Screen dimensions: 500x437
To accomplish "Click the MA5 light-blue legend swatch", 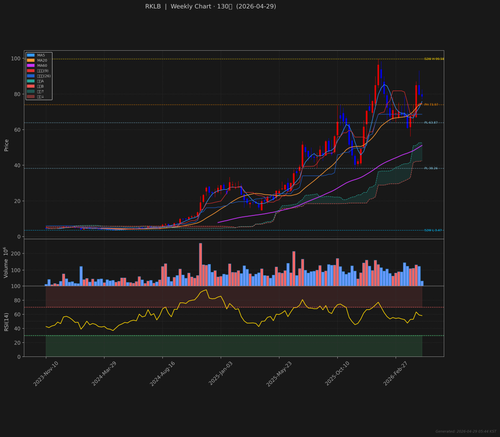I will click(x=31, y=55).
